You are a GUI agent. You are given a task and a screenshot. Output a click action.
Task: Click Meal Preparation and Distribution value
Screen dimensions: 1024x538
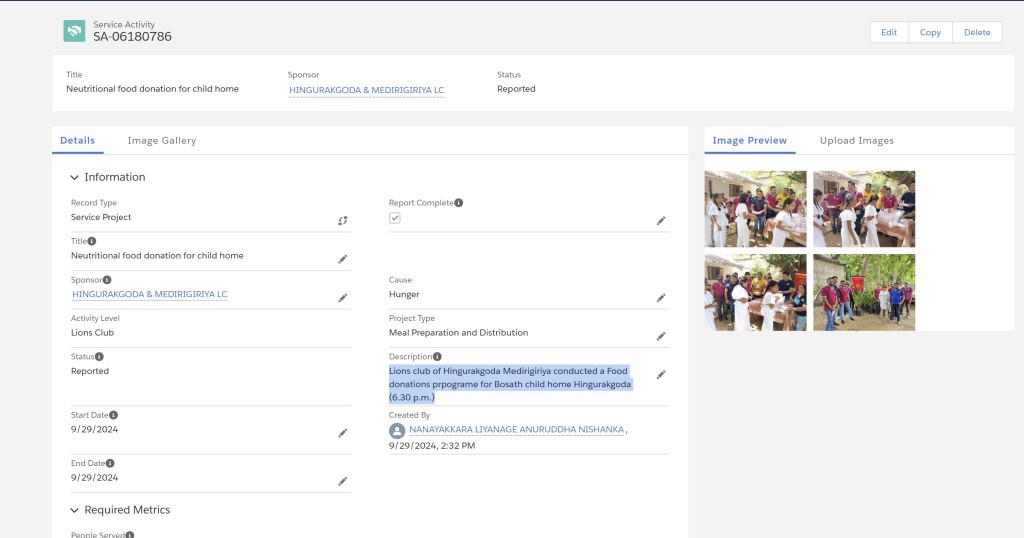pyautogui.click(x=458, y=333)
